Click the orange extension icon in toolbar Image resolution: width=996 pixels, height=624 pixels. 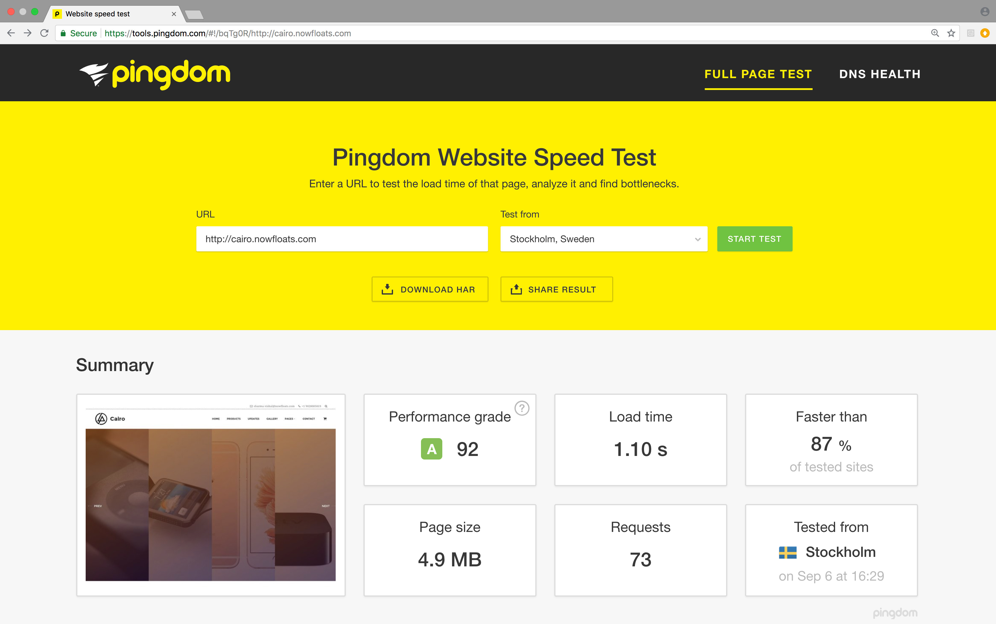pos(985,33)
